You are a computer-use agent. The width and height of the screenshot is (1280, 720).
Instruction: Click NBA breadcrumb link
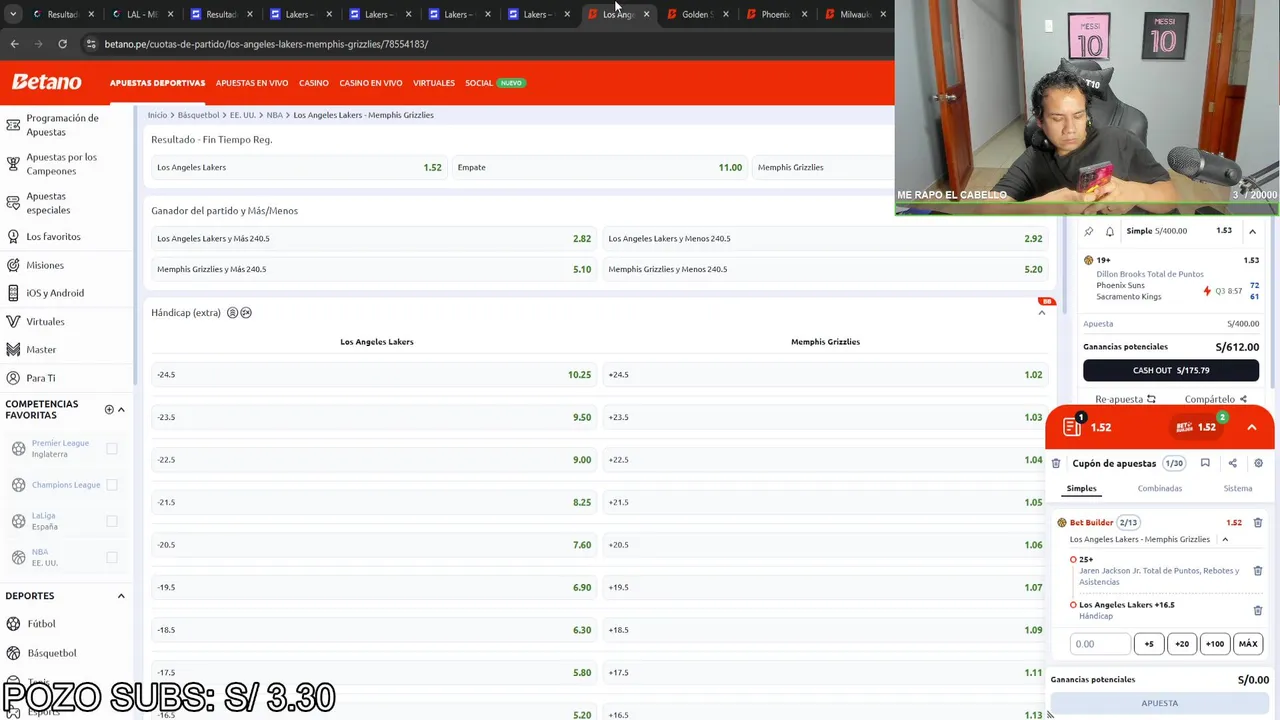point(274,115)
